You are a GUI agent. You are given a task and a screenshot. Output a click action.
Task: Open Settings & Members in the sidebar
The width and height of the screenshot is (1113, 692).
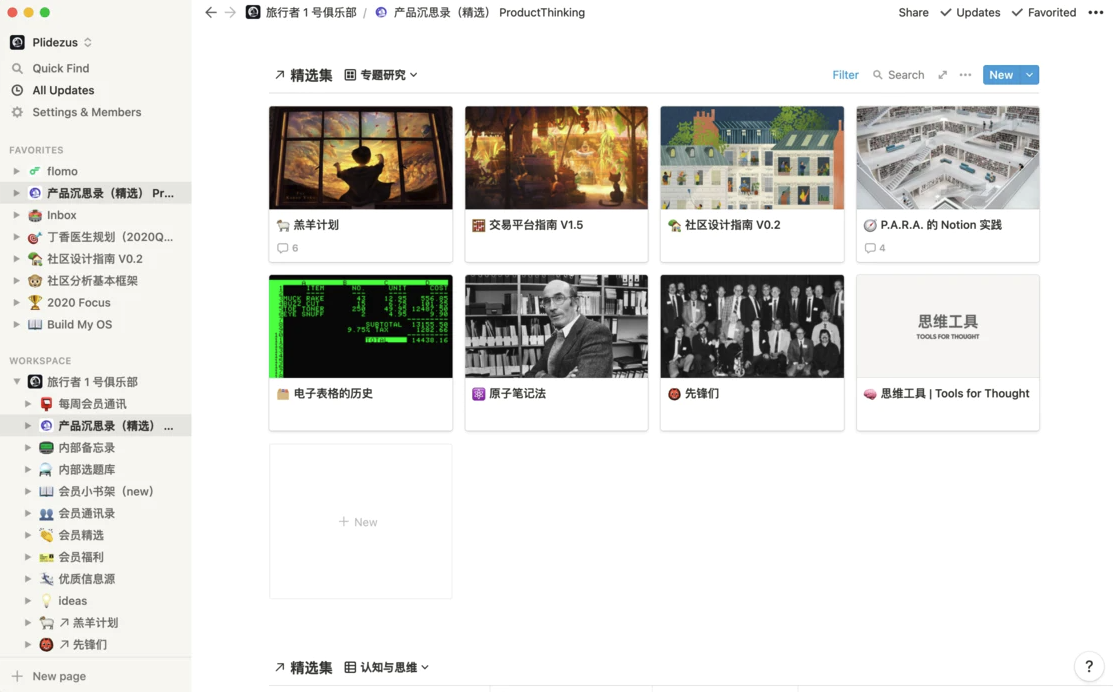click(x=87, y=112)
